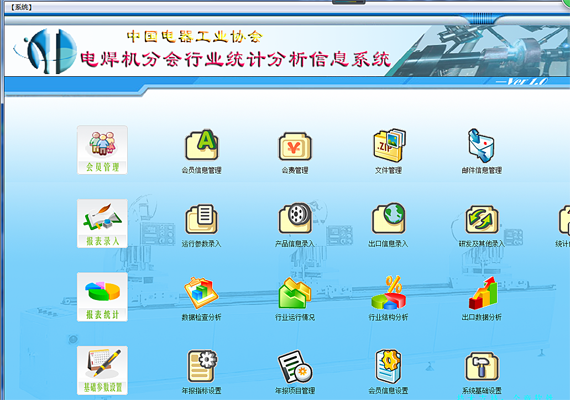Screen dimensions: 570x400
Task: Click the 电焊机分会行业统计分析信息系统 banner heading
Action: [x=236, y=60]
